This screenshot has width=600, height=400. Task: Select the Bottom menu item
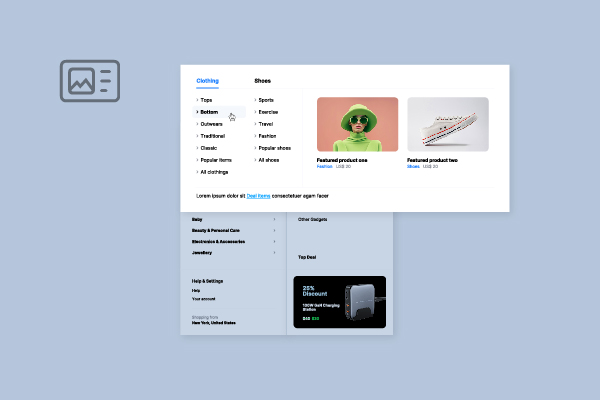[x=209, y=112]
